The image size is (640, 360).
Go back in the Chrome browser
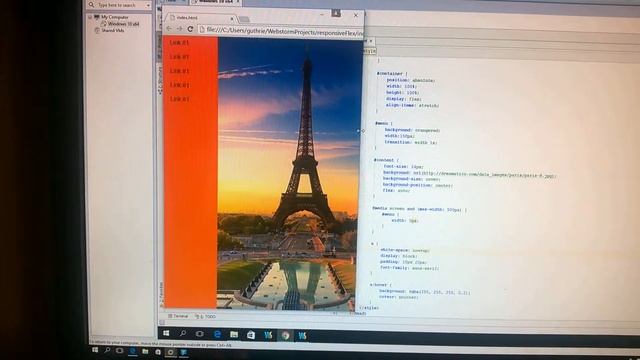[x=169, y=29]
